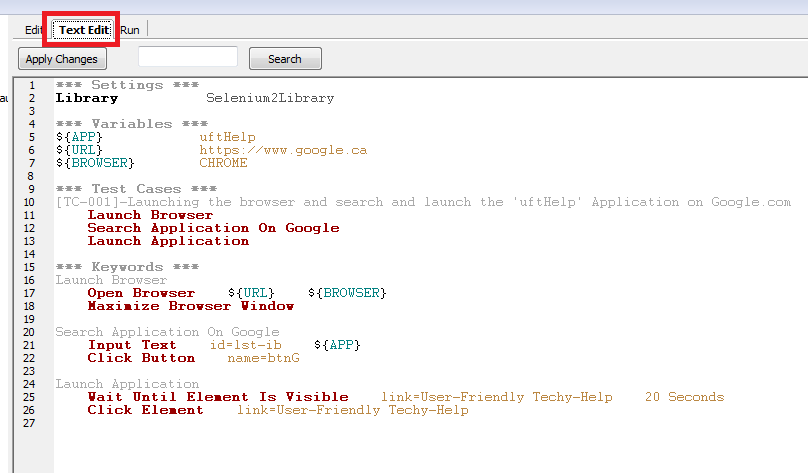Click 'link=User-Friendly Techy-Help' on line 26

click(353, 410)
